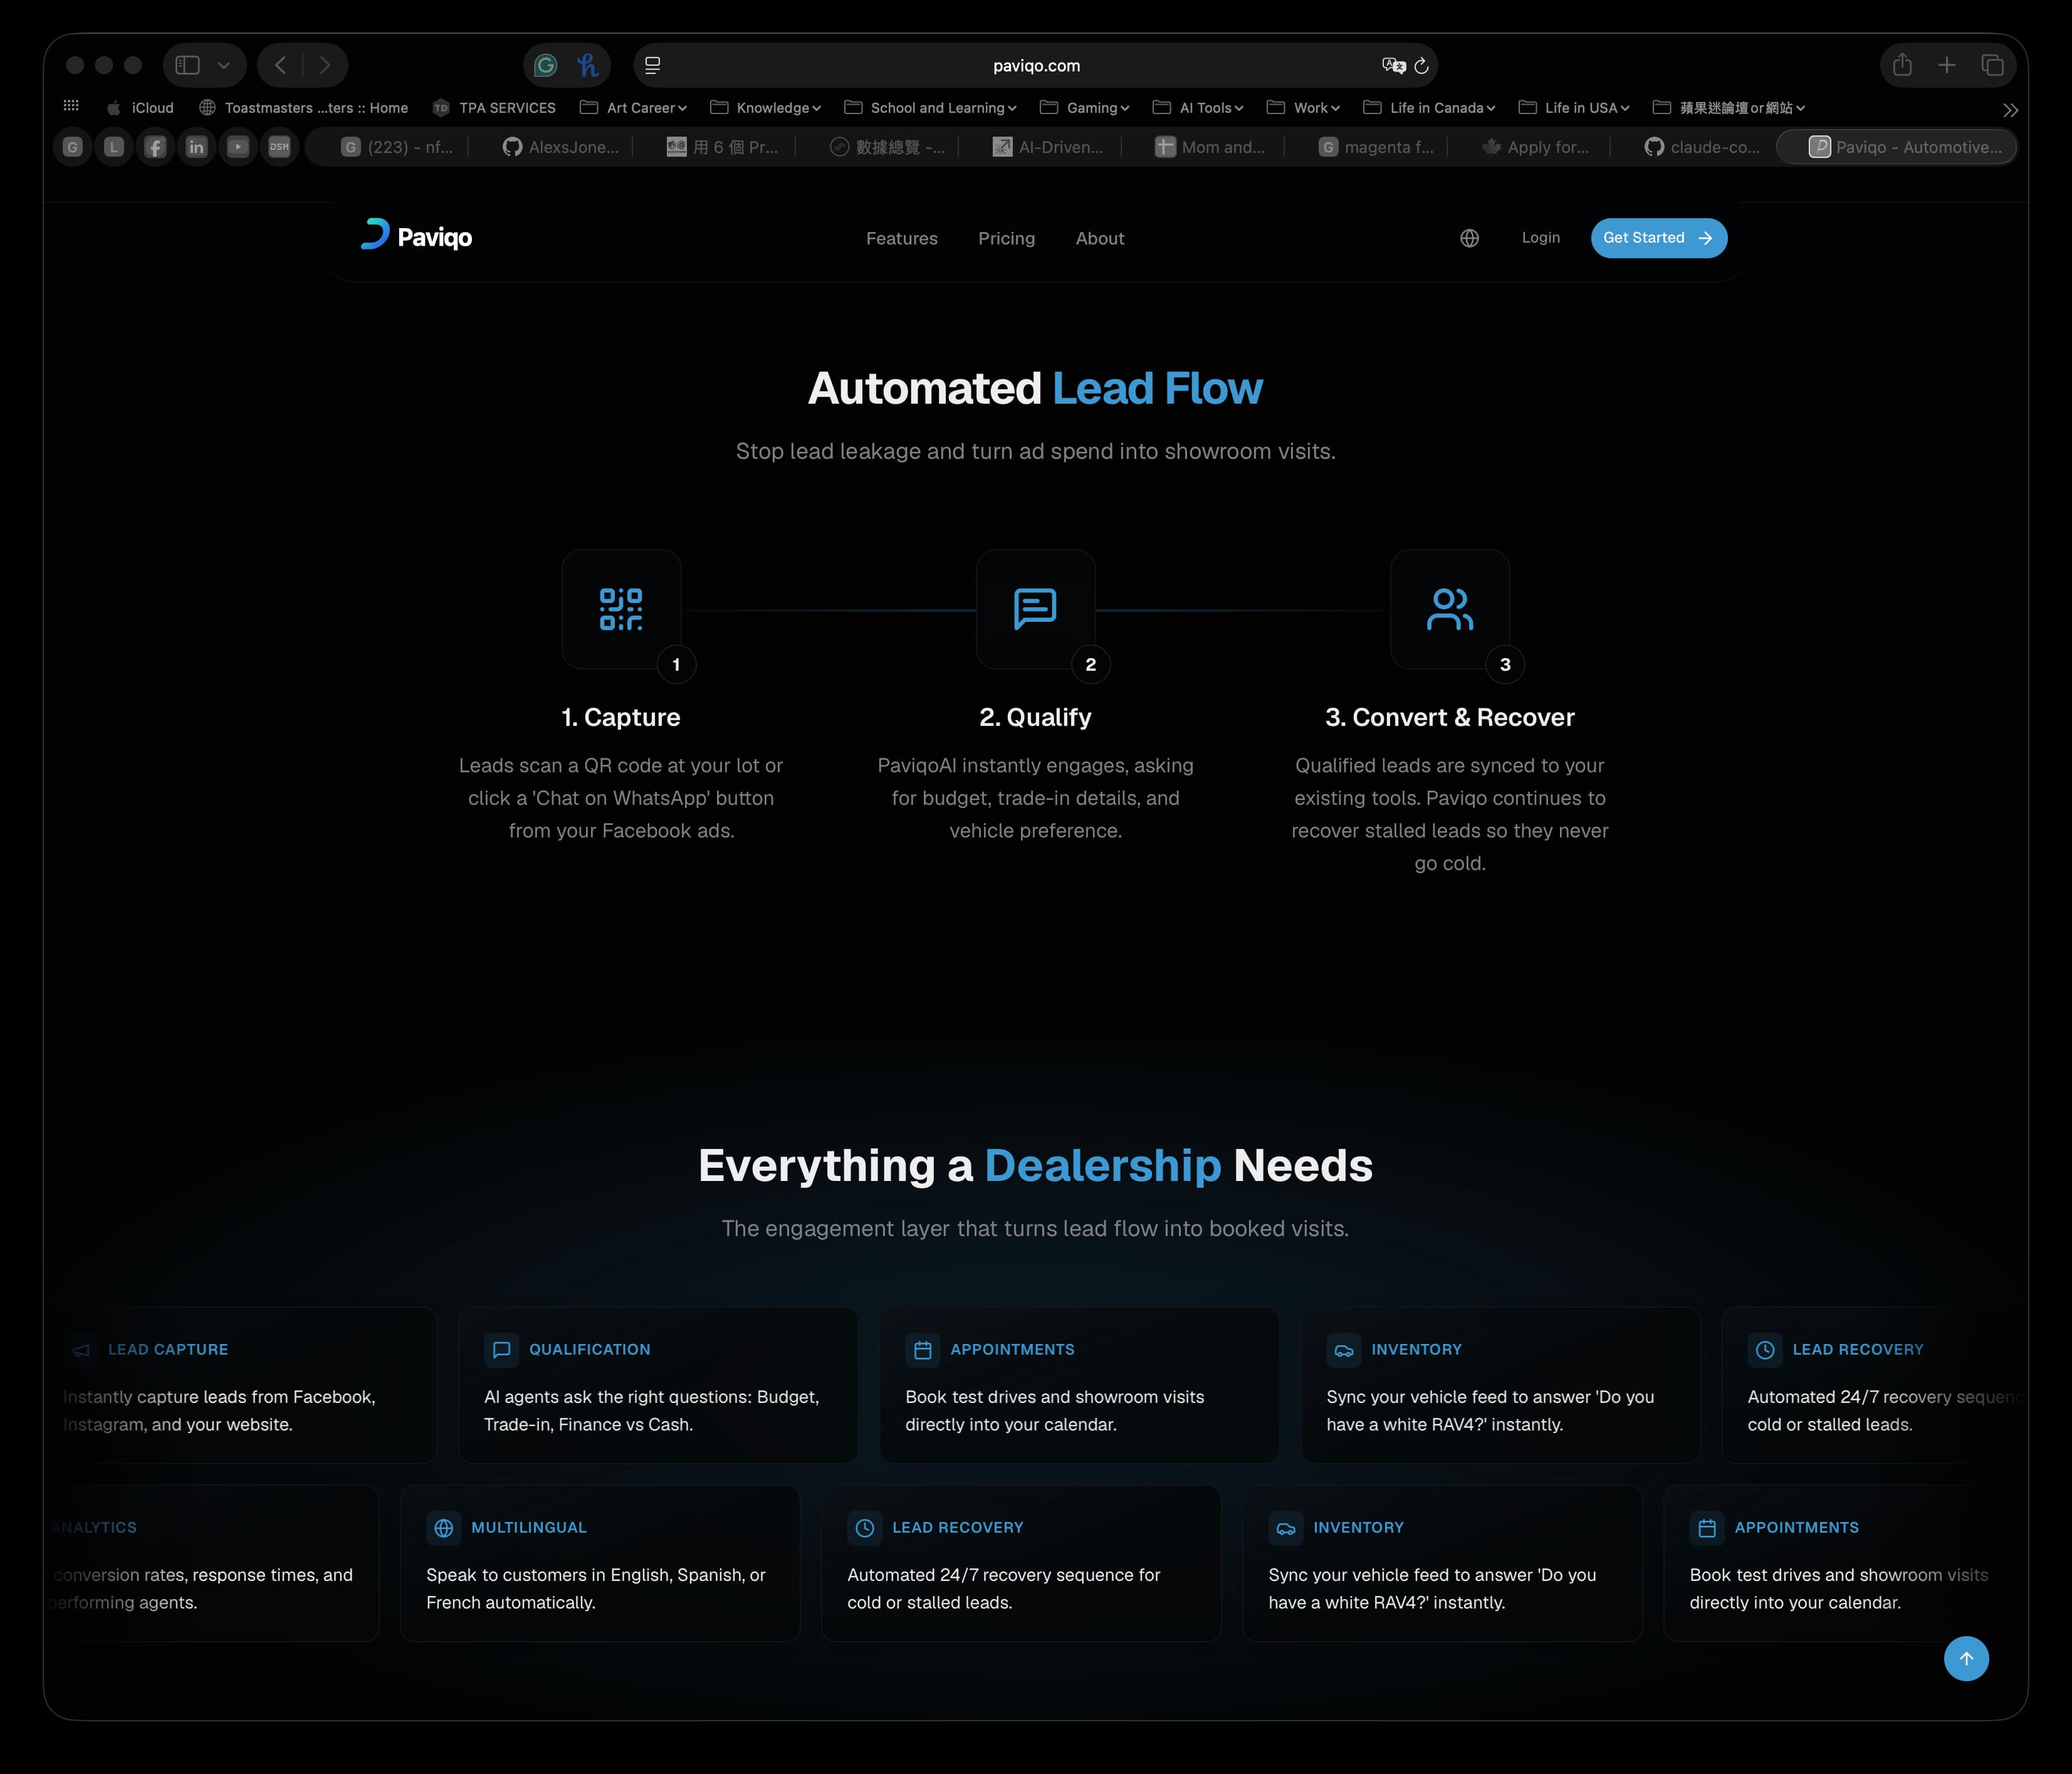The width and height of the screenshot is (2072, 1774).
Task: Click the car icon beside Sync your vehicle feed
Action: tap(1344, 1350)
